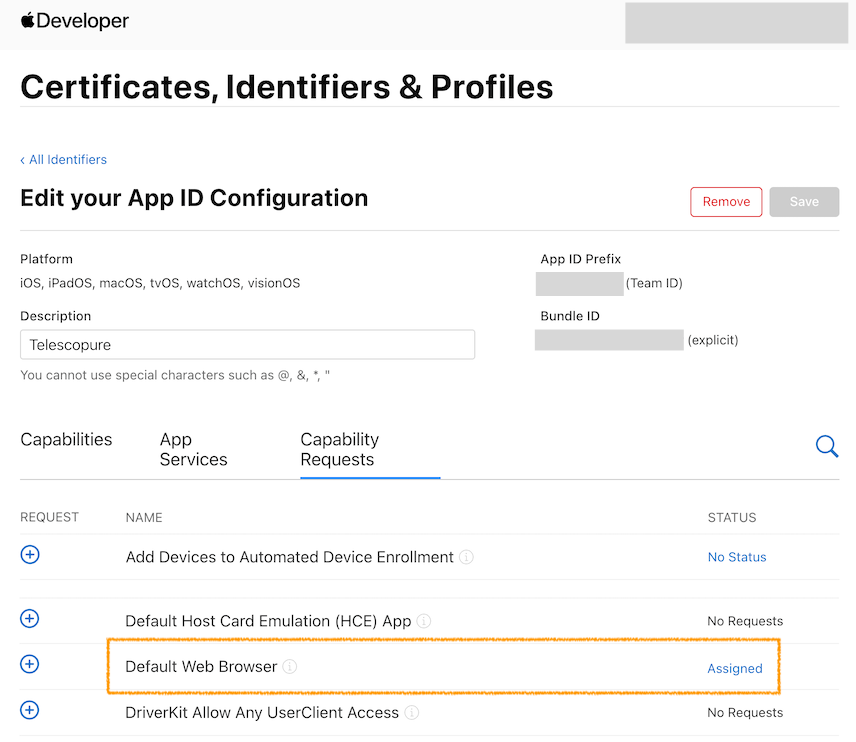Click the Description text field
The height and width of the screenshot is (742, 856).
pyautogui.click(x=247, y=345)
